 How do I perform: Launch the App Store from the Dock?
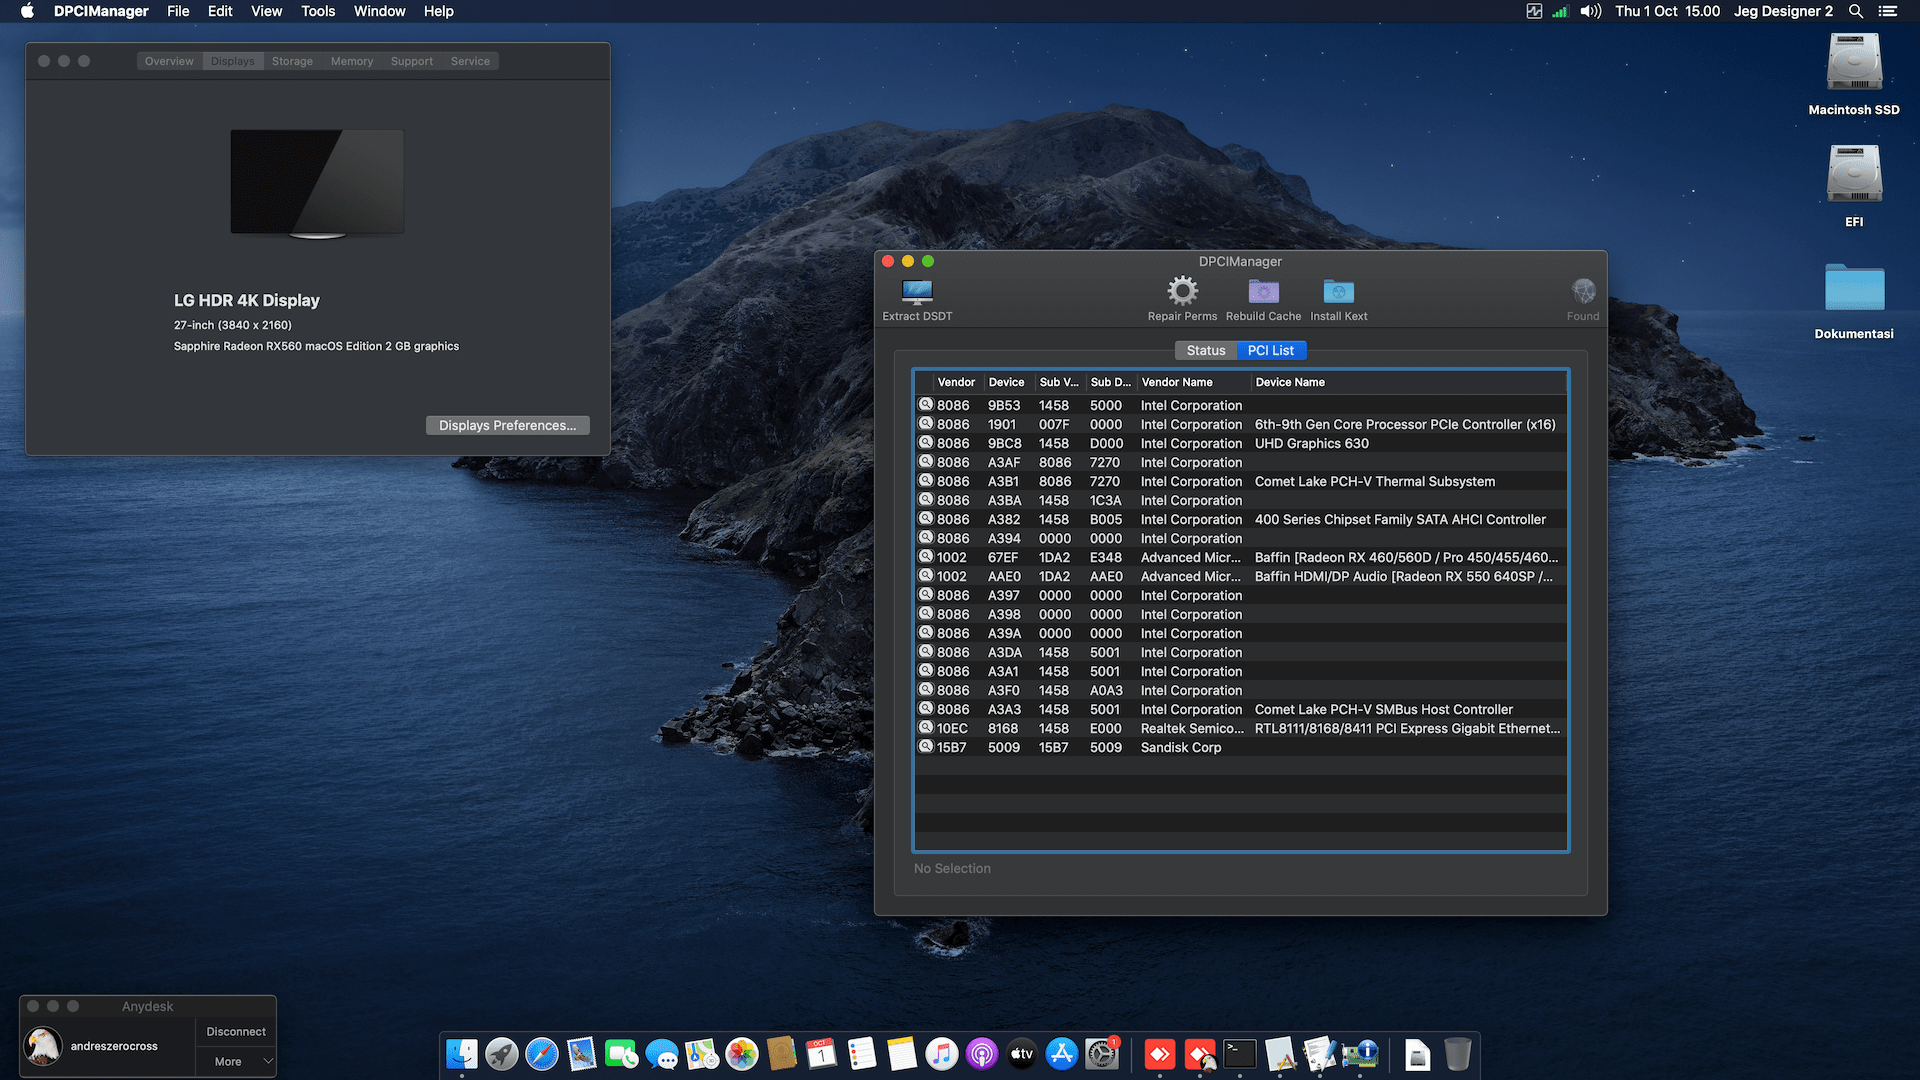click(1061, 1053)
